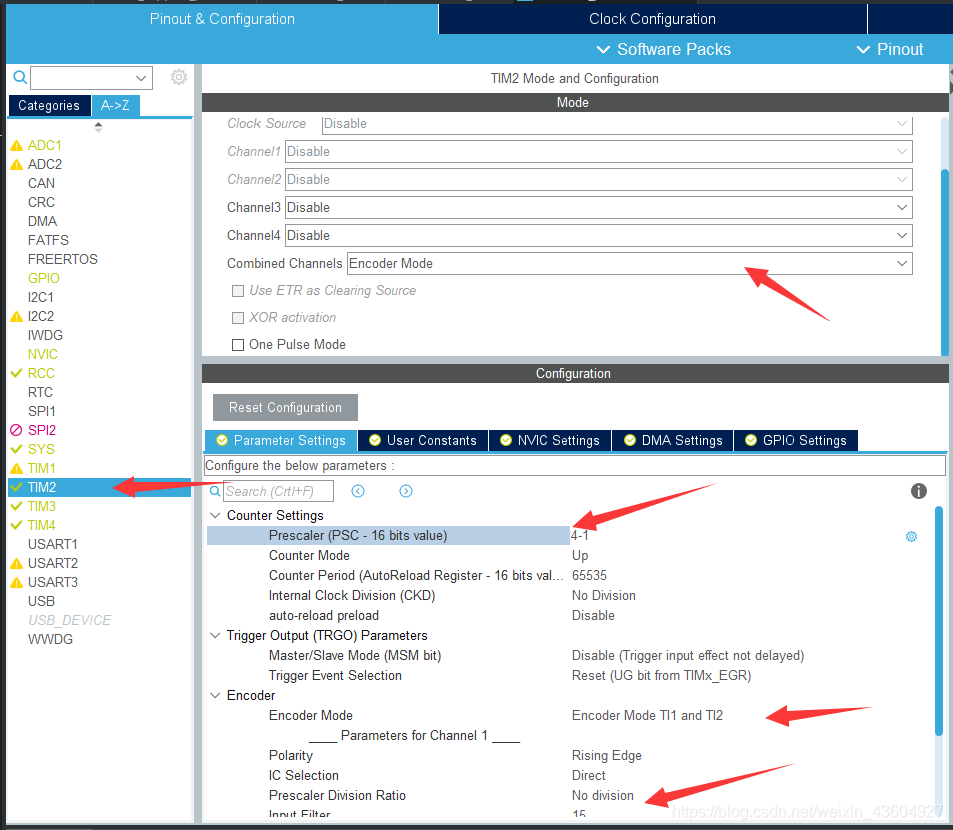Image resolution: width=953 pixels, height=830 pixels.
Task: Open the Channel1 dropdown
Action: point(599,152)
